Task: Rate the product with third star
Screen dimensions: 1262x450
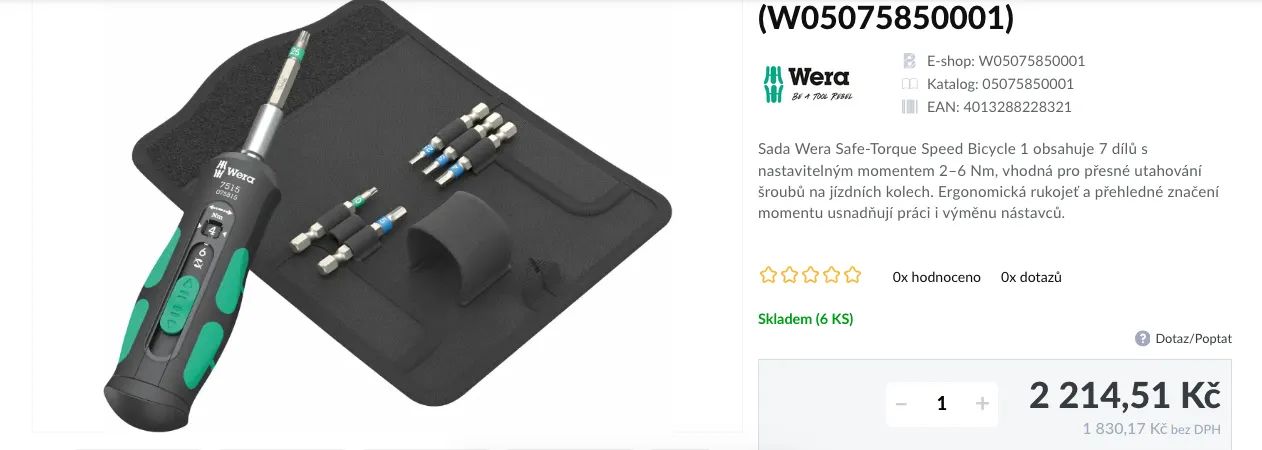Action: pos(810,275)
